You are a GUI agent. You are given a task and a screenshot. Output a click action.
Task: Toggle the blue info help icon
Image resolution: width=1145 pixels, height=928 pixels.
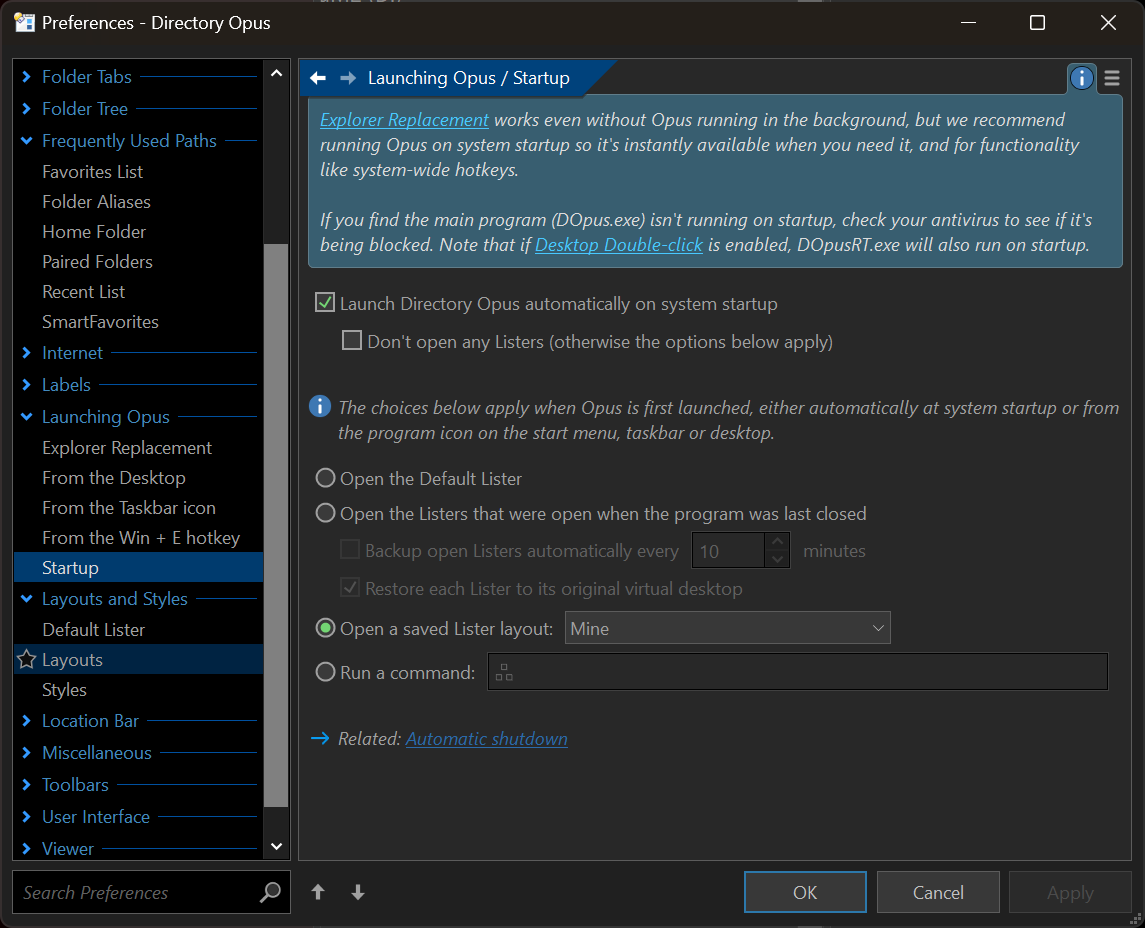point(1081,78)
